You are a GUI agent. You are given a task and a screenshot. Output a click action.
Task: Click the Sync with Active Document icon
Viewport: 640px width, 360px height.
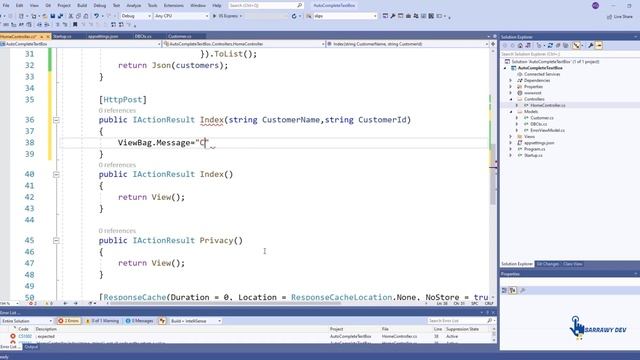[550, 46]
